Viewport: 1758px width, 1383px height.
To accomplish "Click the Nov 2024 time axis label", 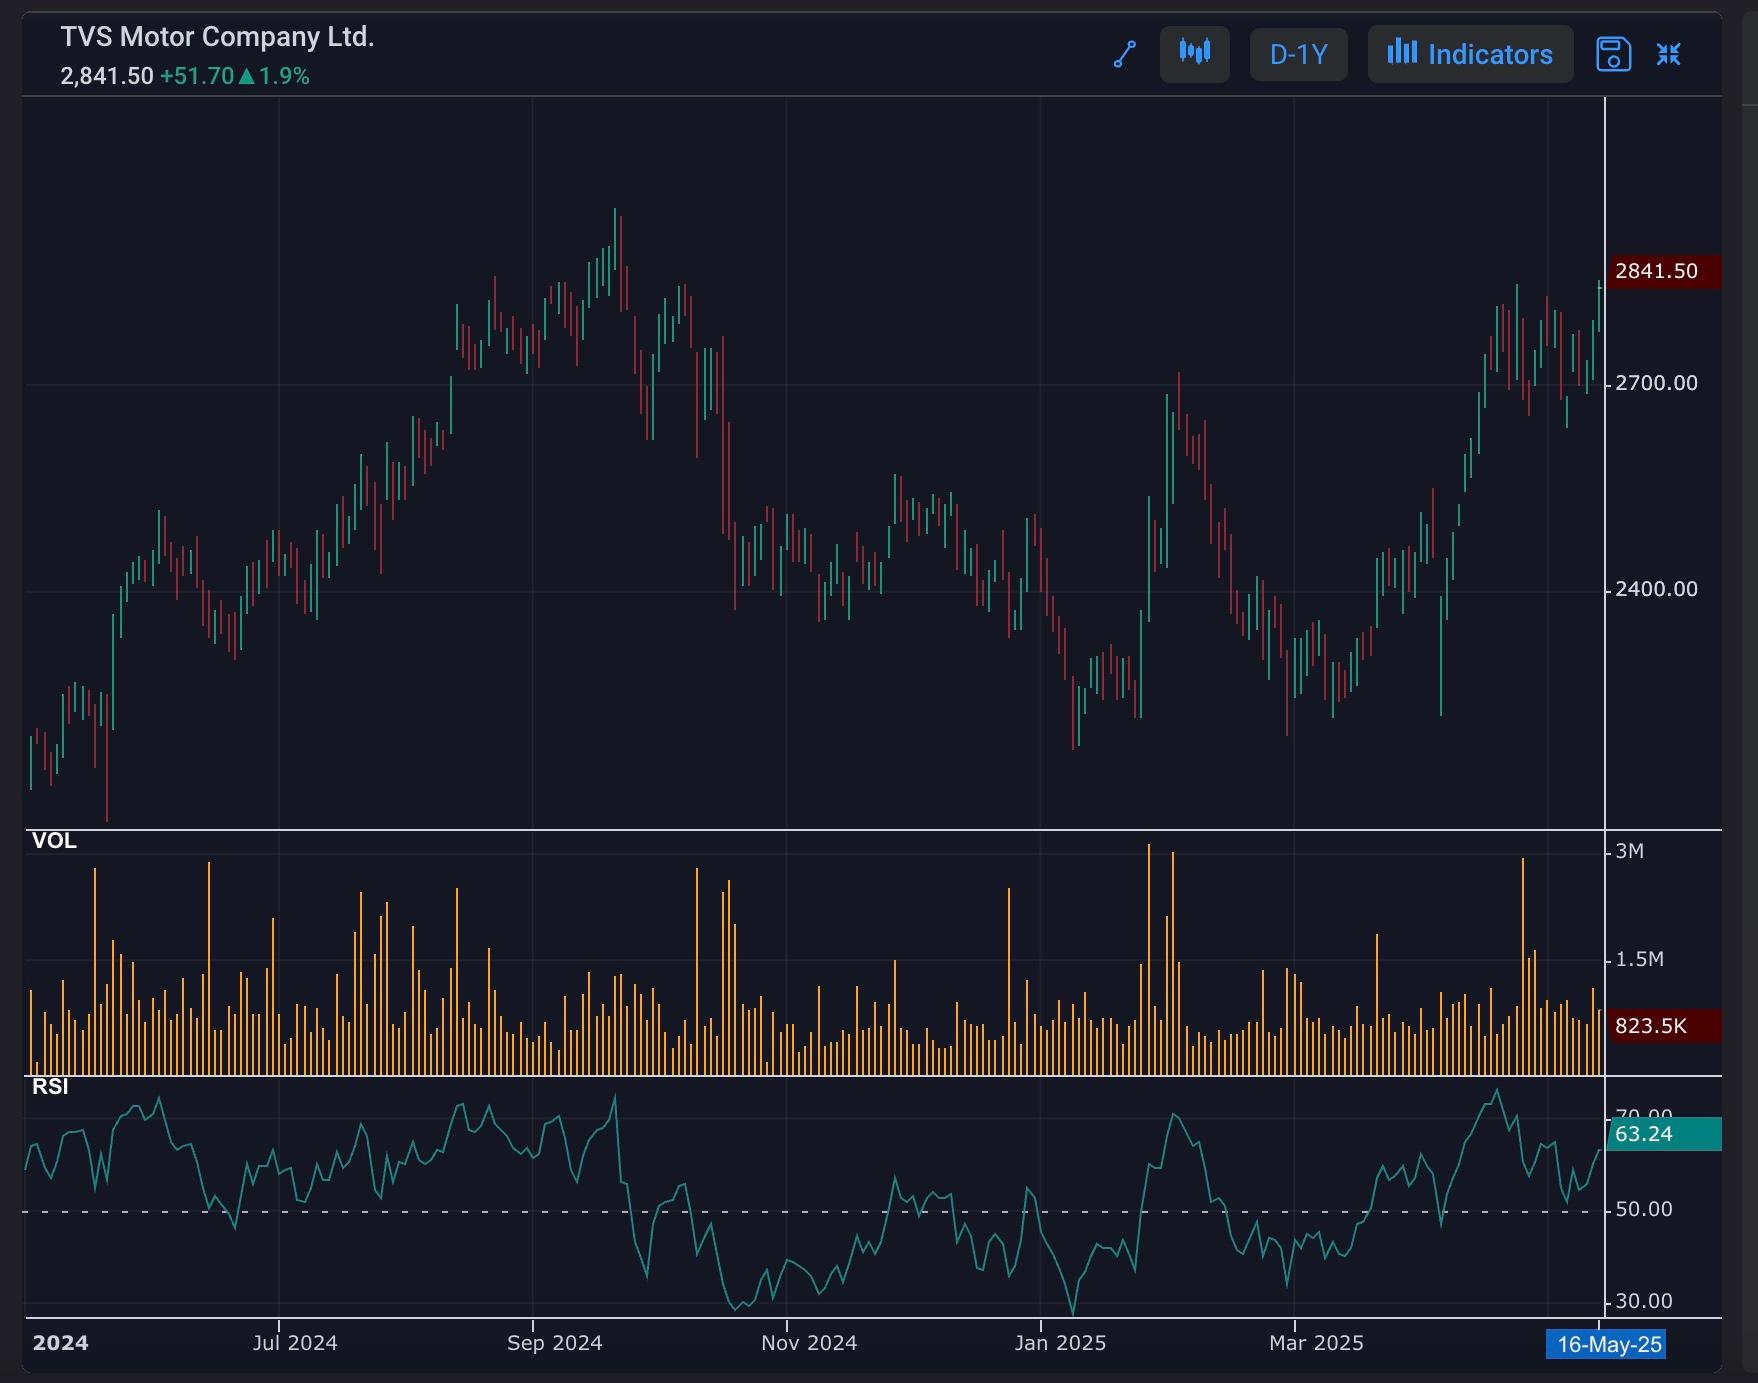I will 809,1343.
